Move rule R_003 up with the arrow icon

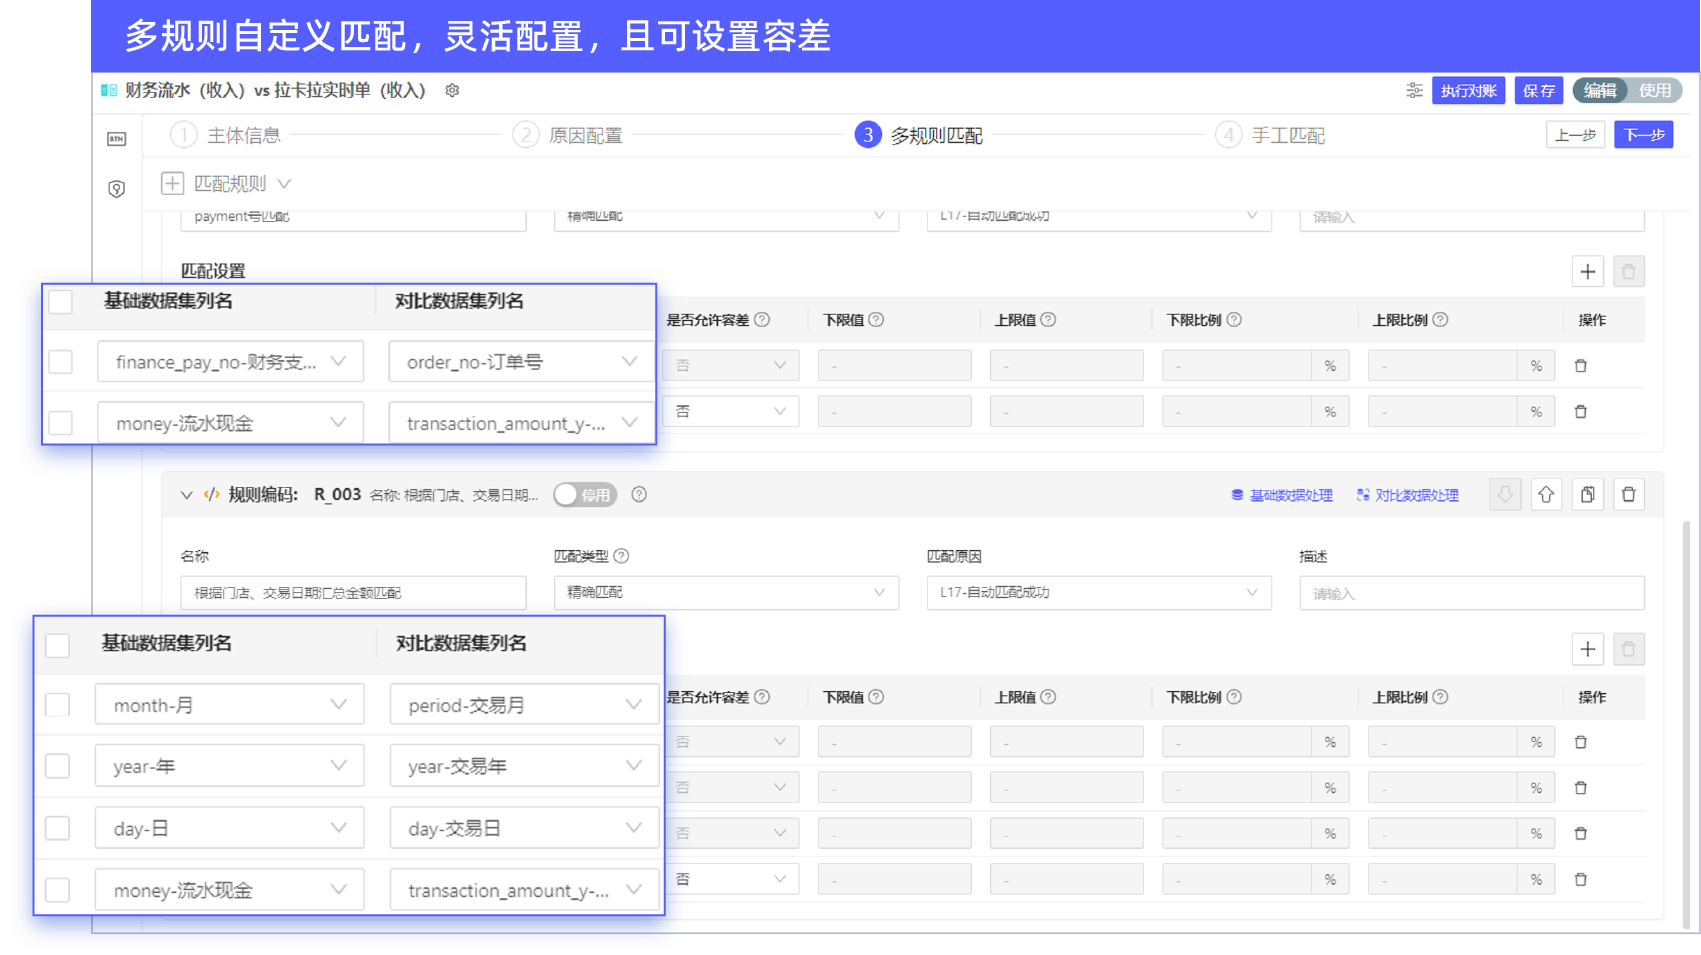[1546, 495]
